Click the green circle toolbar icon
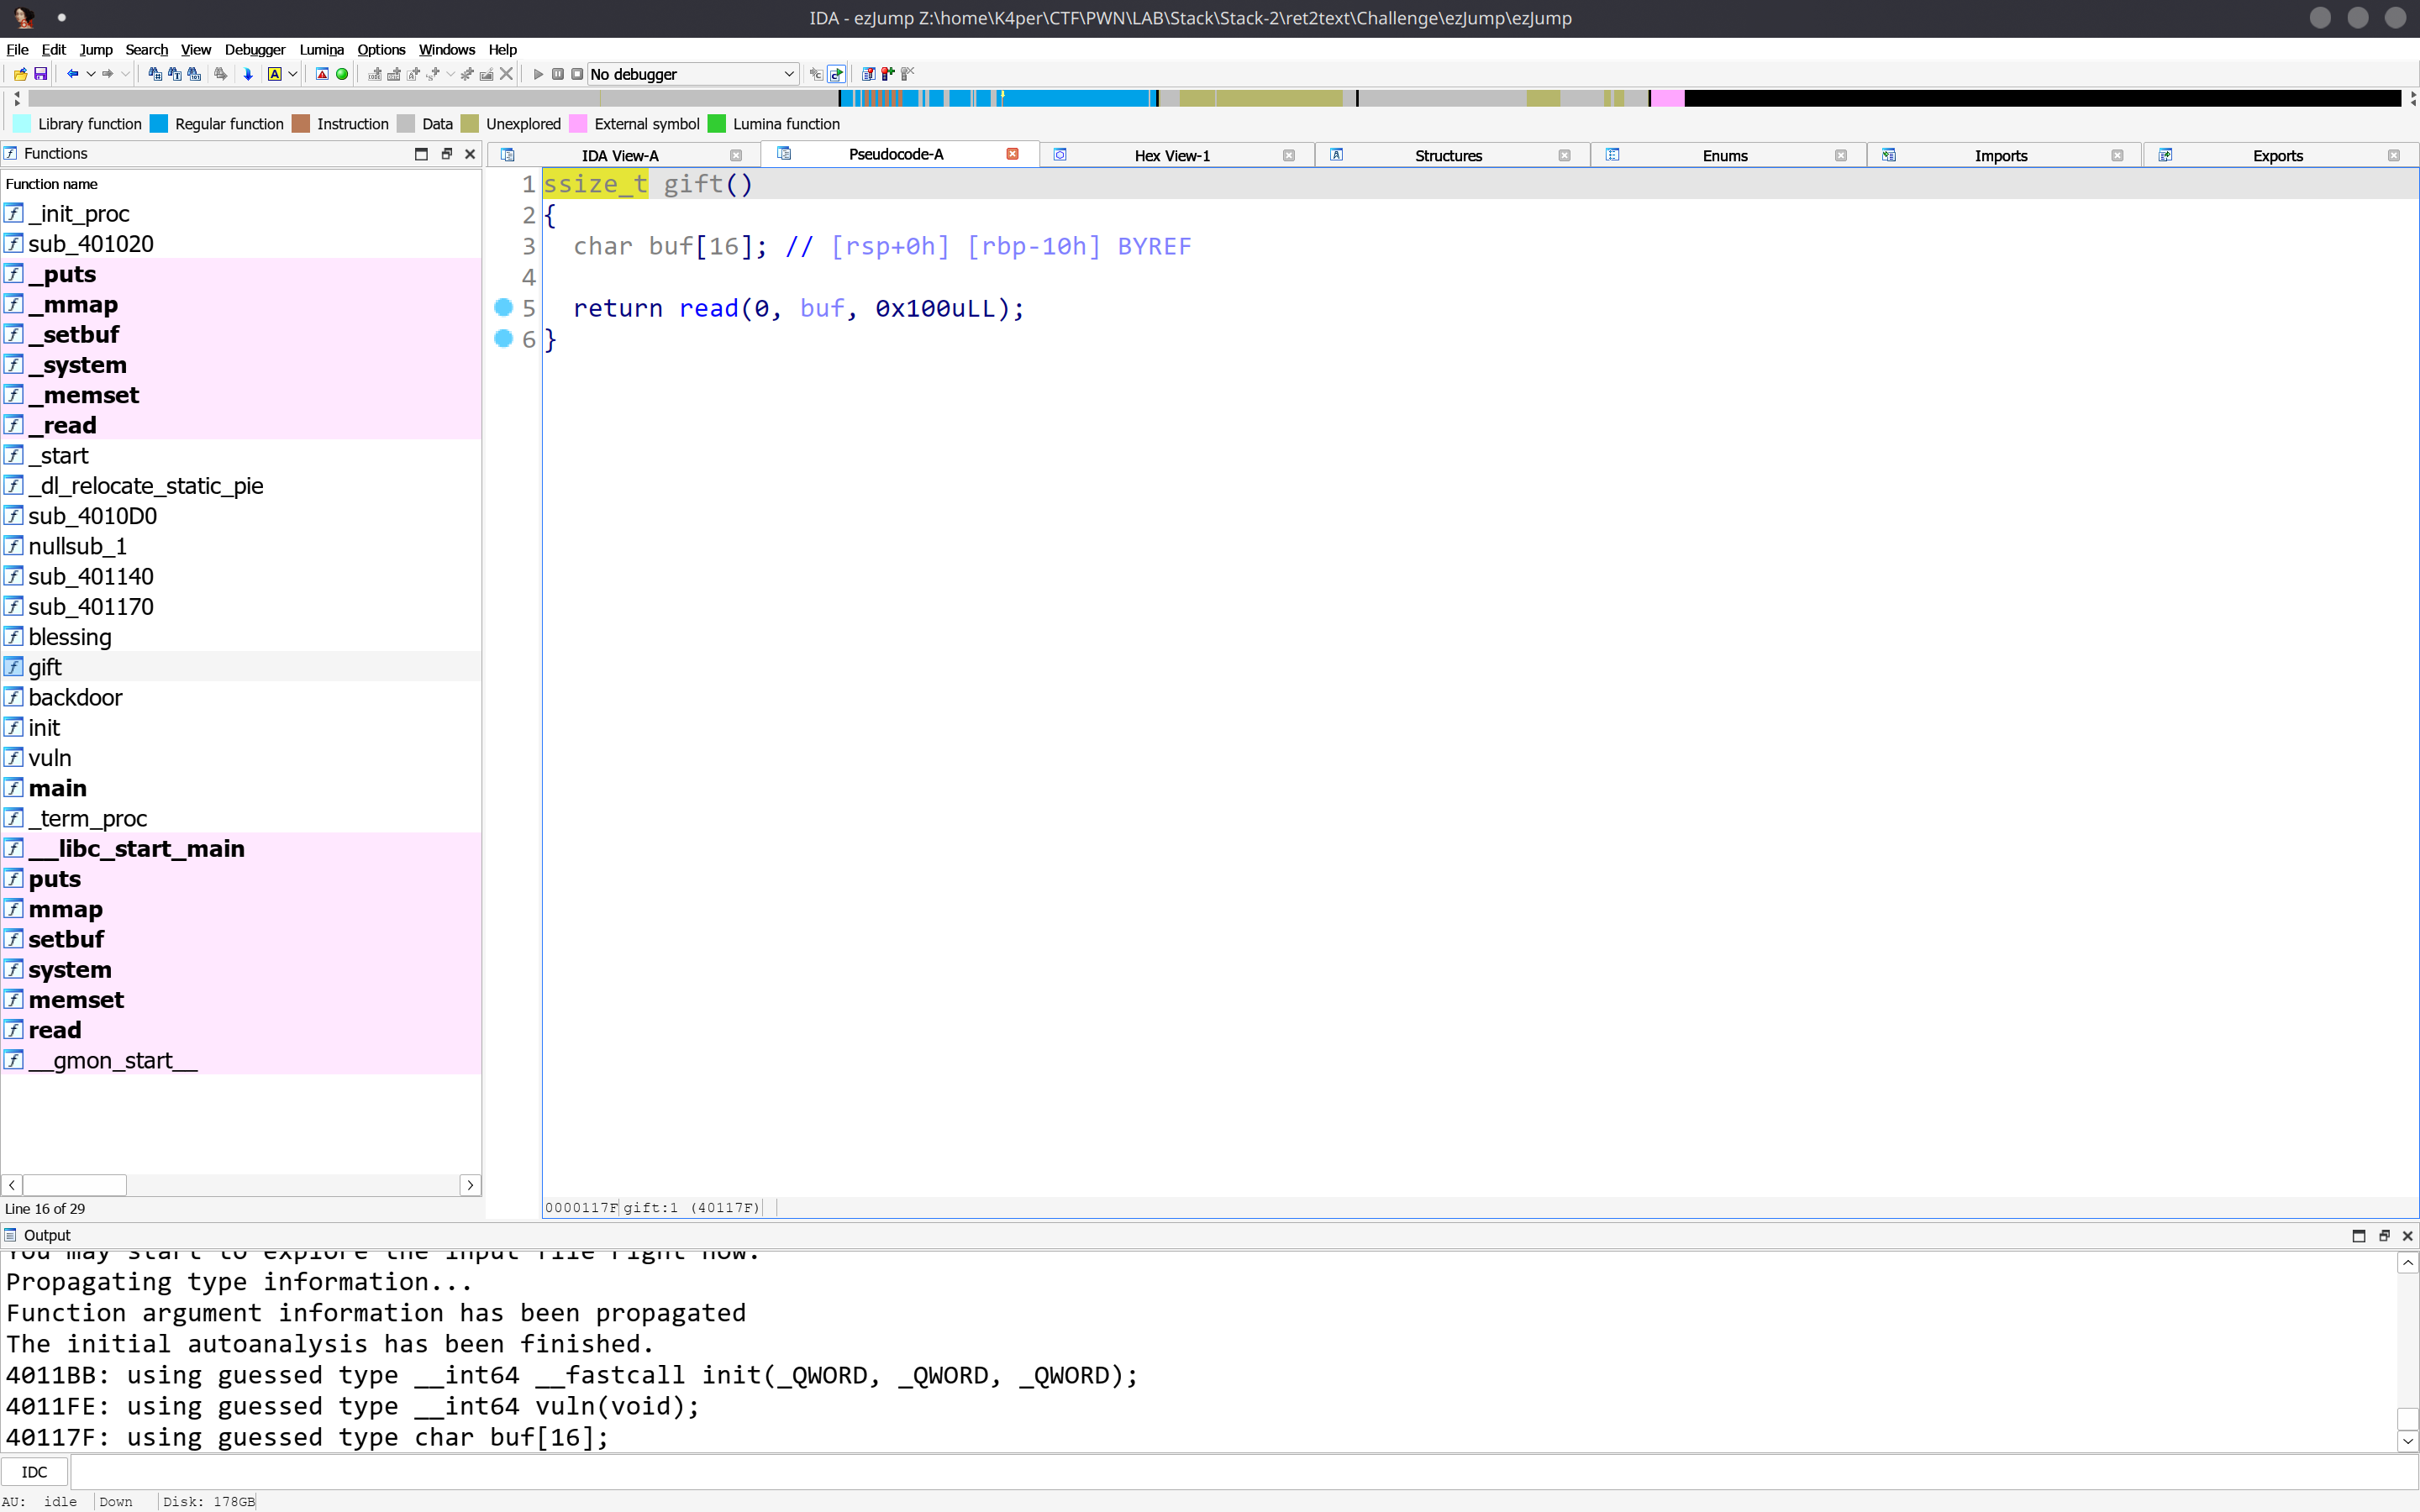 (342, 74)
